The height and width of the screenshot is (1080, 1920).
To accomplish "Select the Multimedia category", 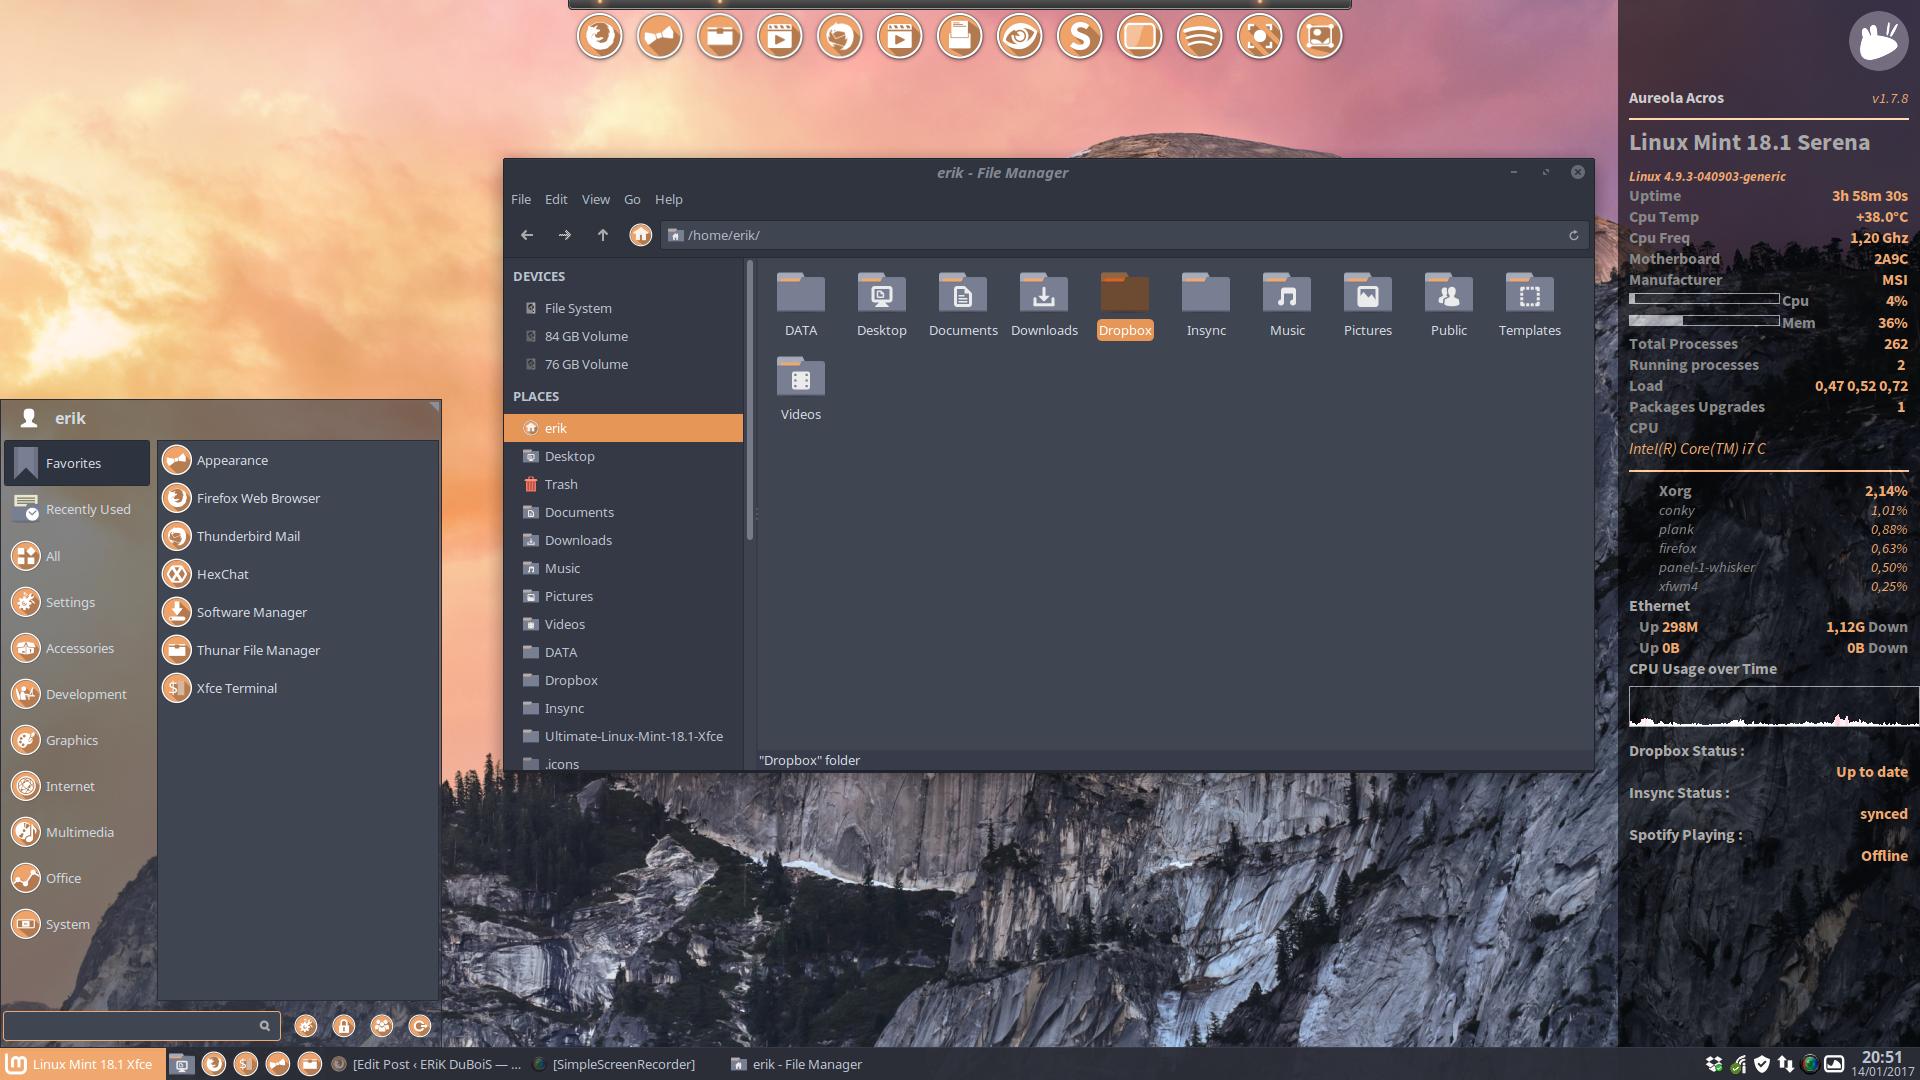I will (x=78, y=832).
